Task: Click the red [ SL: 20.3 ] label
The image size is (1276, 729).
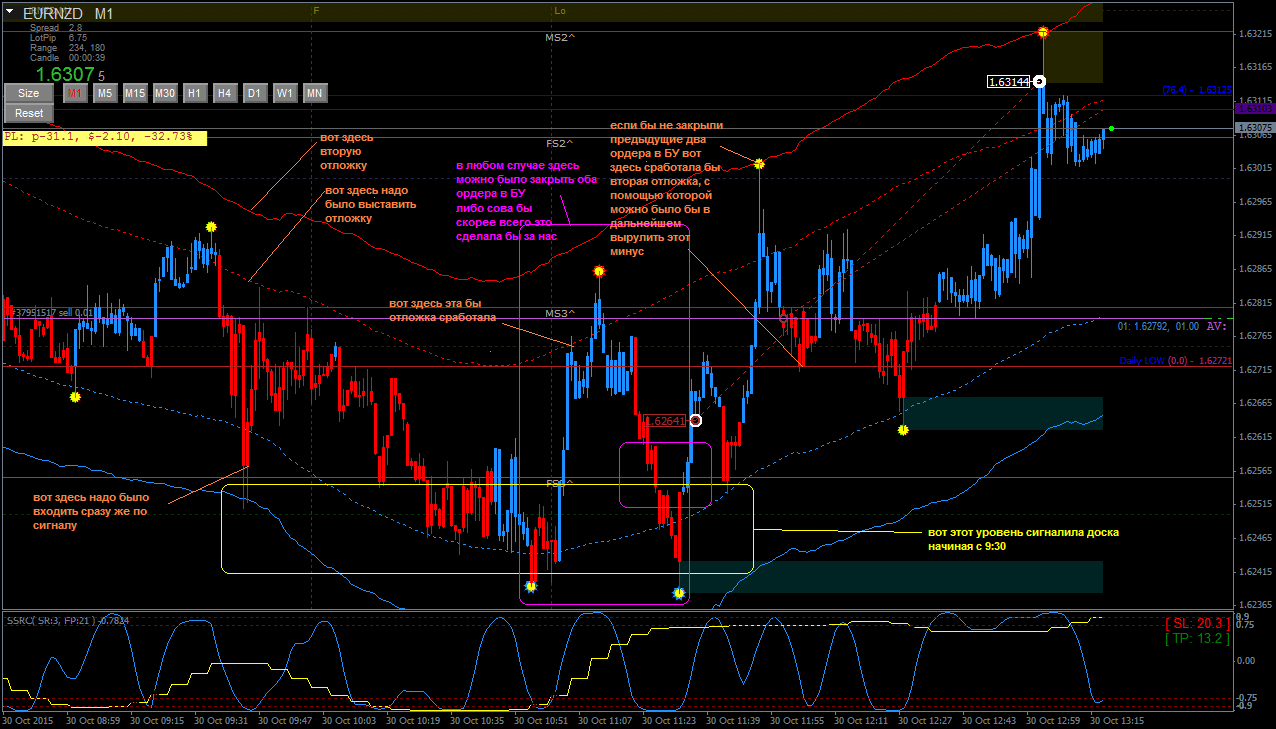Action: pyautogui.click(x=1198, y=623)
